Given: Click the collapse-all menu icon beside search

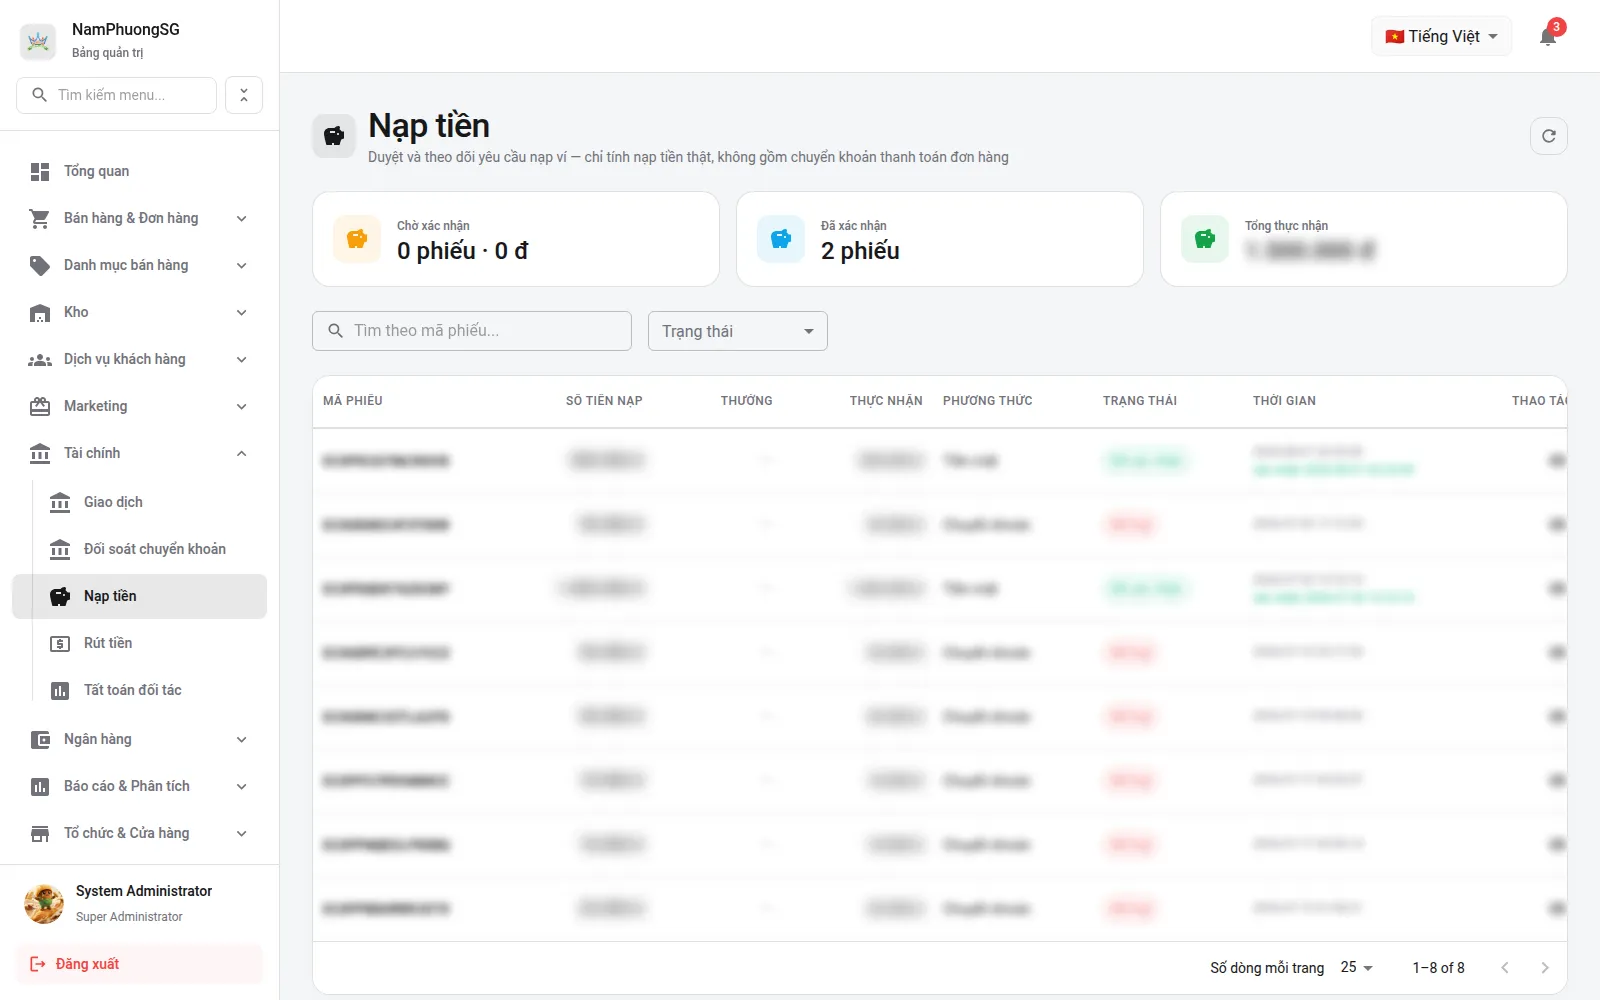Looking at the screenshot, I should [244, 95].
